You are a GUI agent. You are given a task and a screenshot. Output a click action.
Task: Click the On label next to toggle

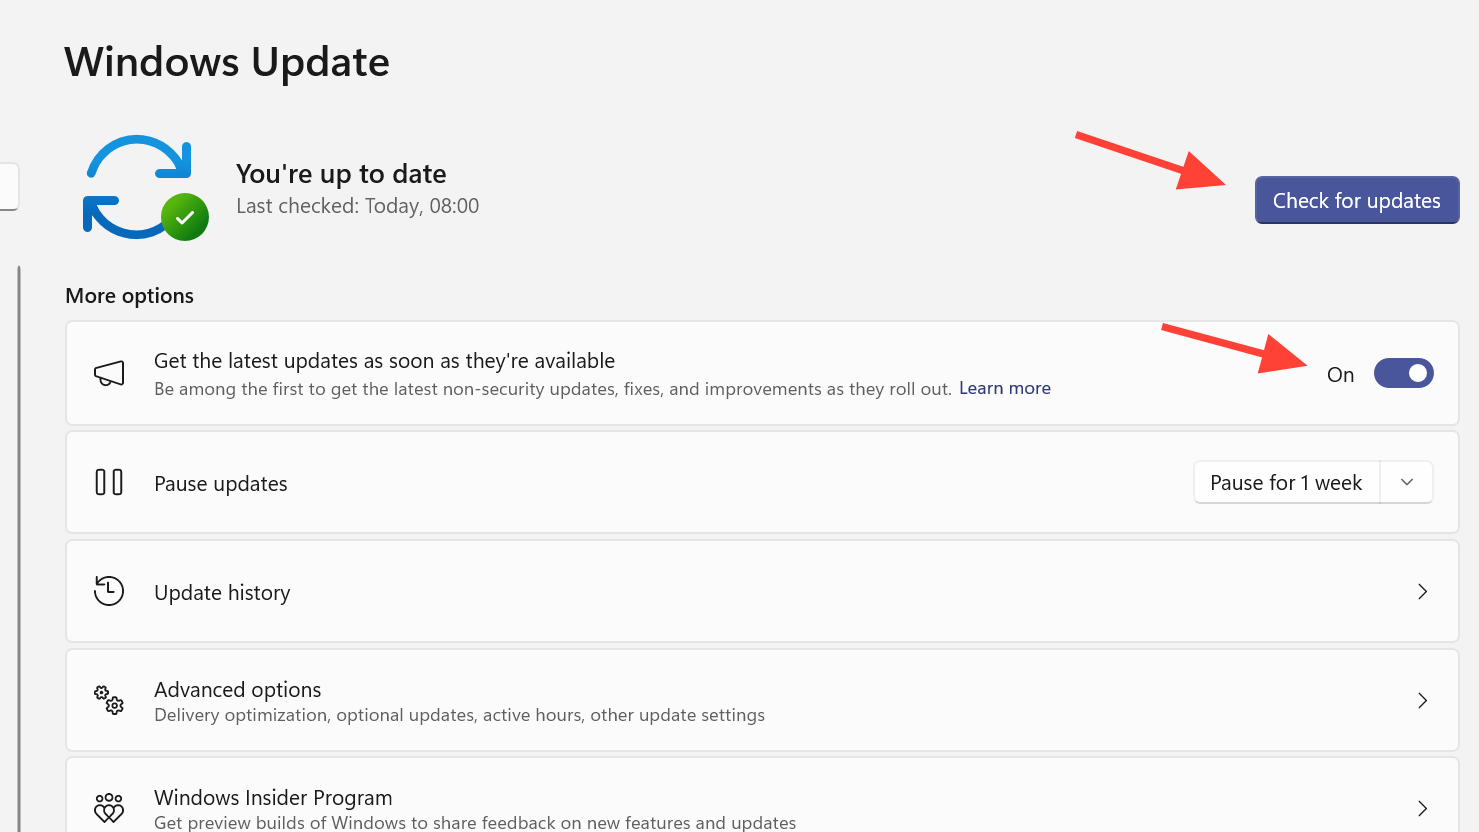click(1340, 375)
